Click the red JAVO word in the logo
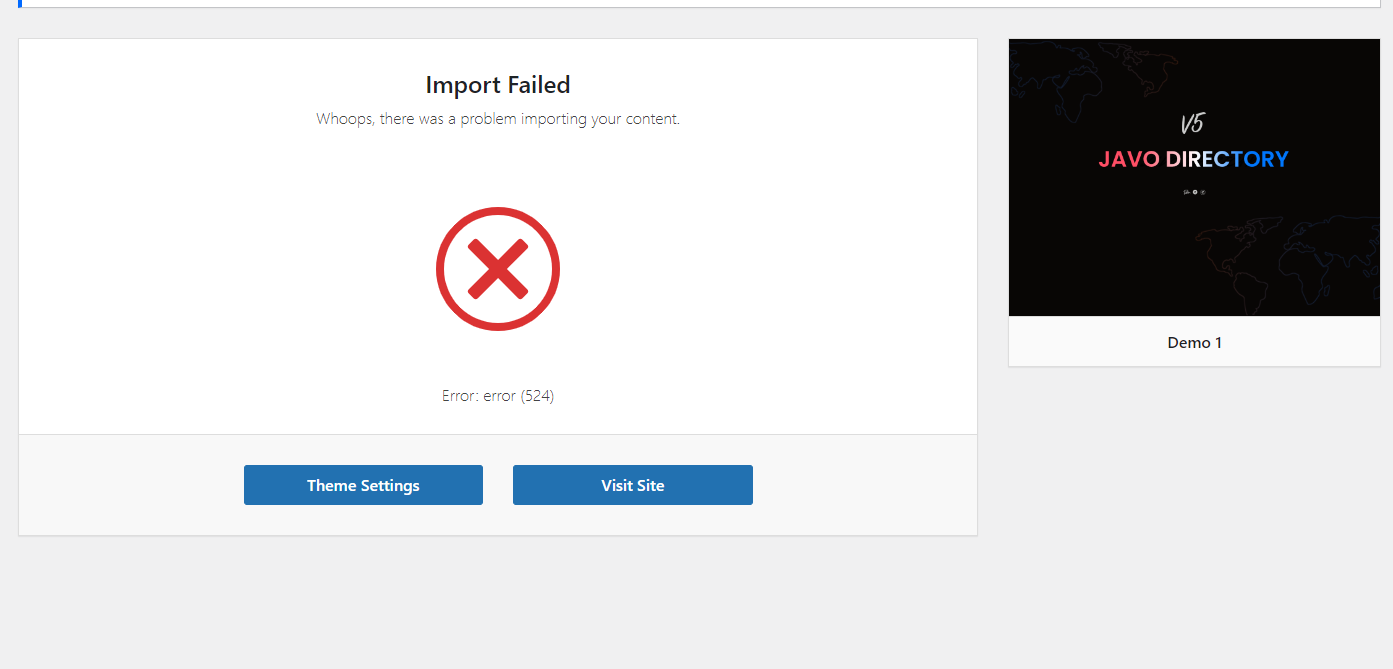 pyautogui.click(x=1129, y=159)
